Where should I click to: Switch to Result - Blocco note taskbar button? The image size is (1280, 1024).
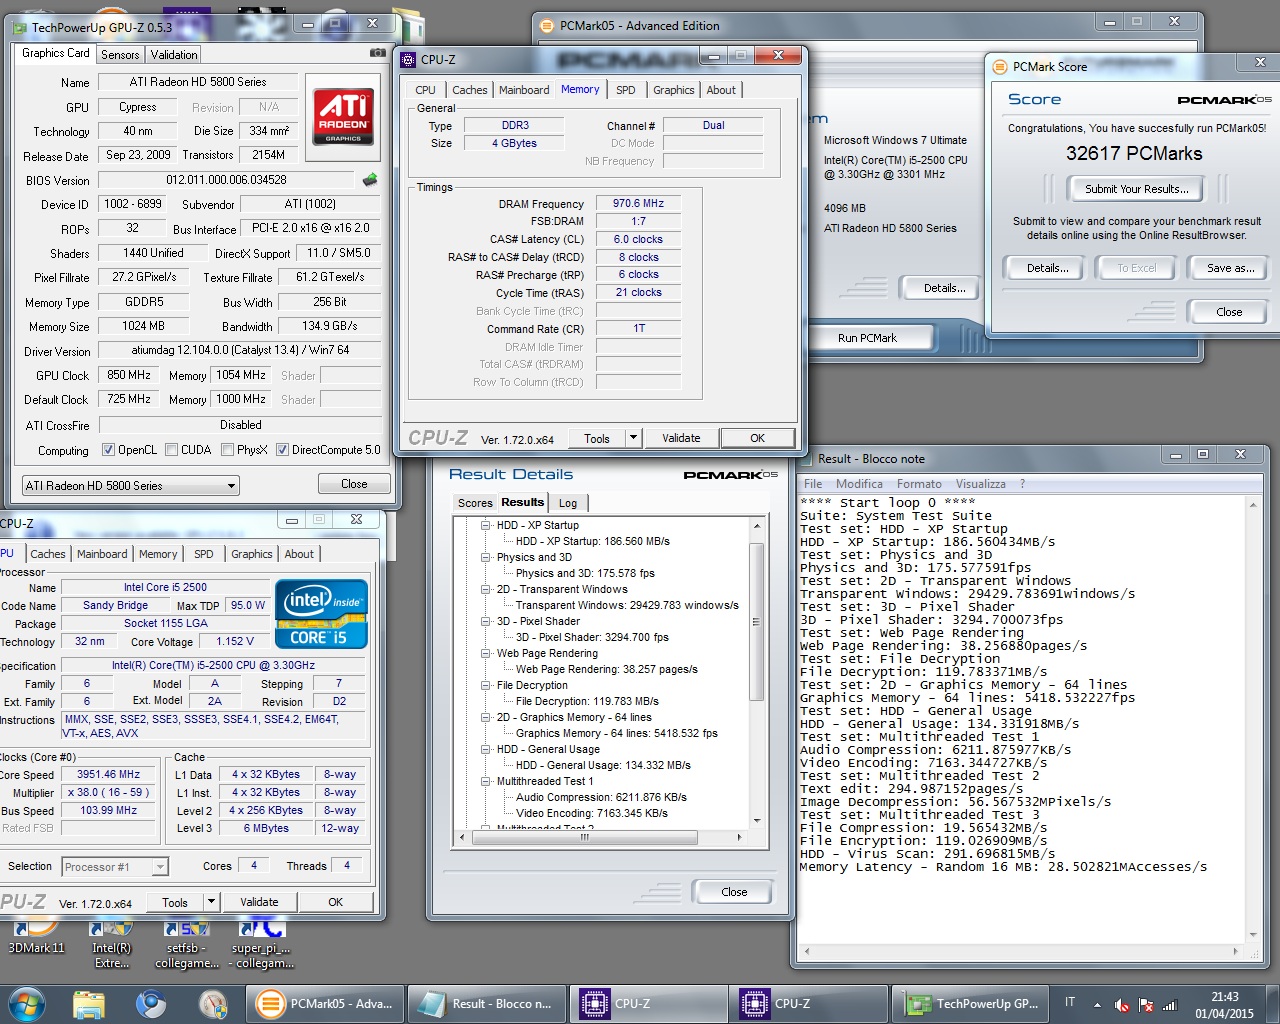[487, 1004]
